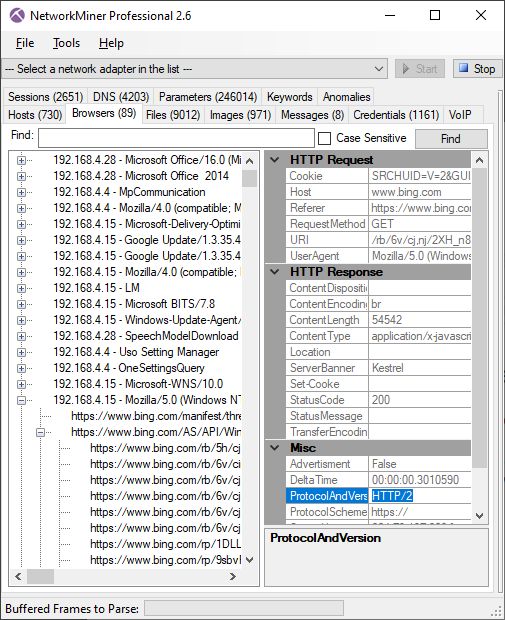Image resolution: width=505 pixels, height=620 pixels.
Task: Select the bing.com/rp/1DLL URL entry
Action: pos(165,544)
